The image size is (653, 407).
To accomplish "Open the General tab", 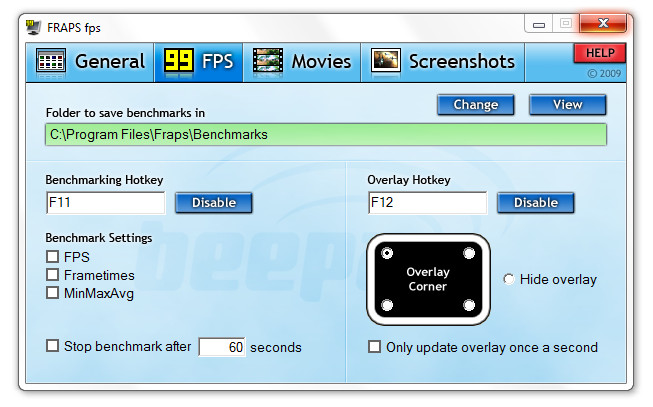I will coord(90,62).
